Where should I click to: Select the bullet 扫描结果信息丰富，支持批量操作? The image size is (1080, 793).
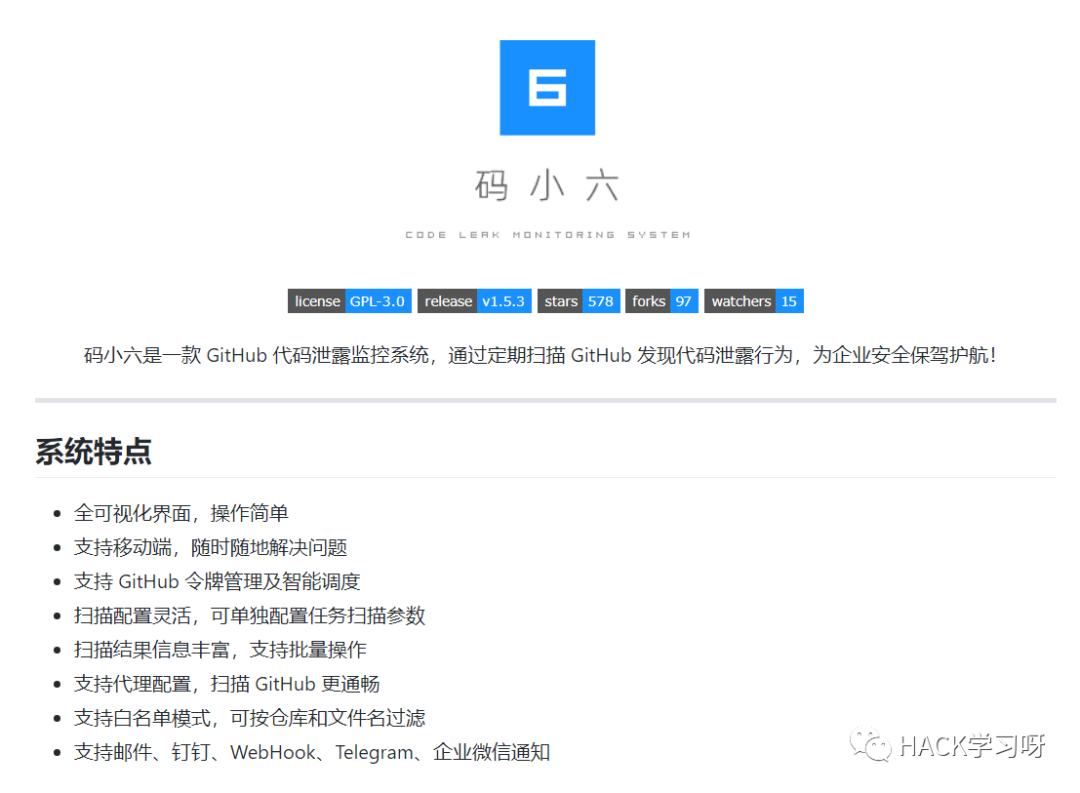[220, 650]
